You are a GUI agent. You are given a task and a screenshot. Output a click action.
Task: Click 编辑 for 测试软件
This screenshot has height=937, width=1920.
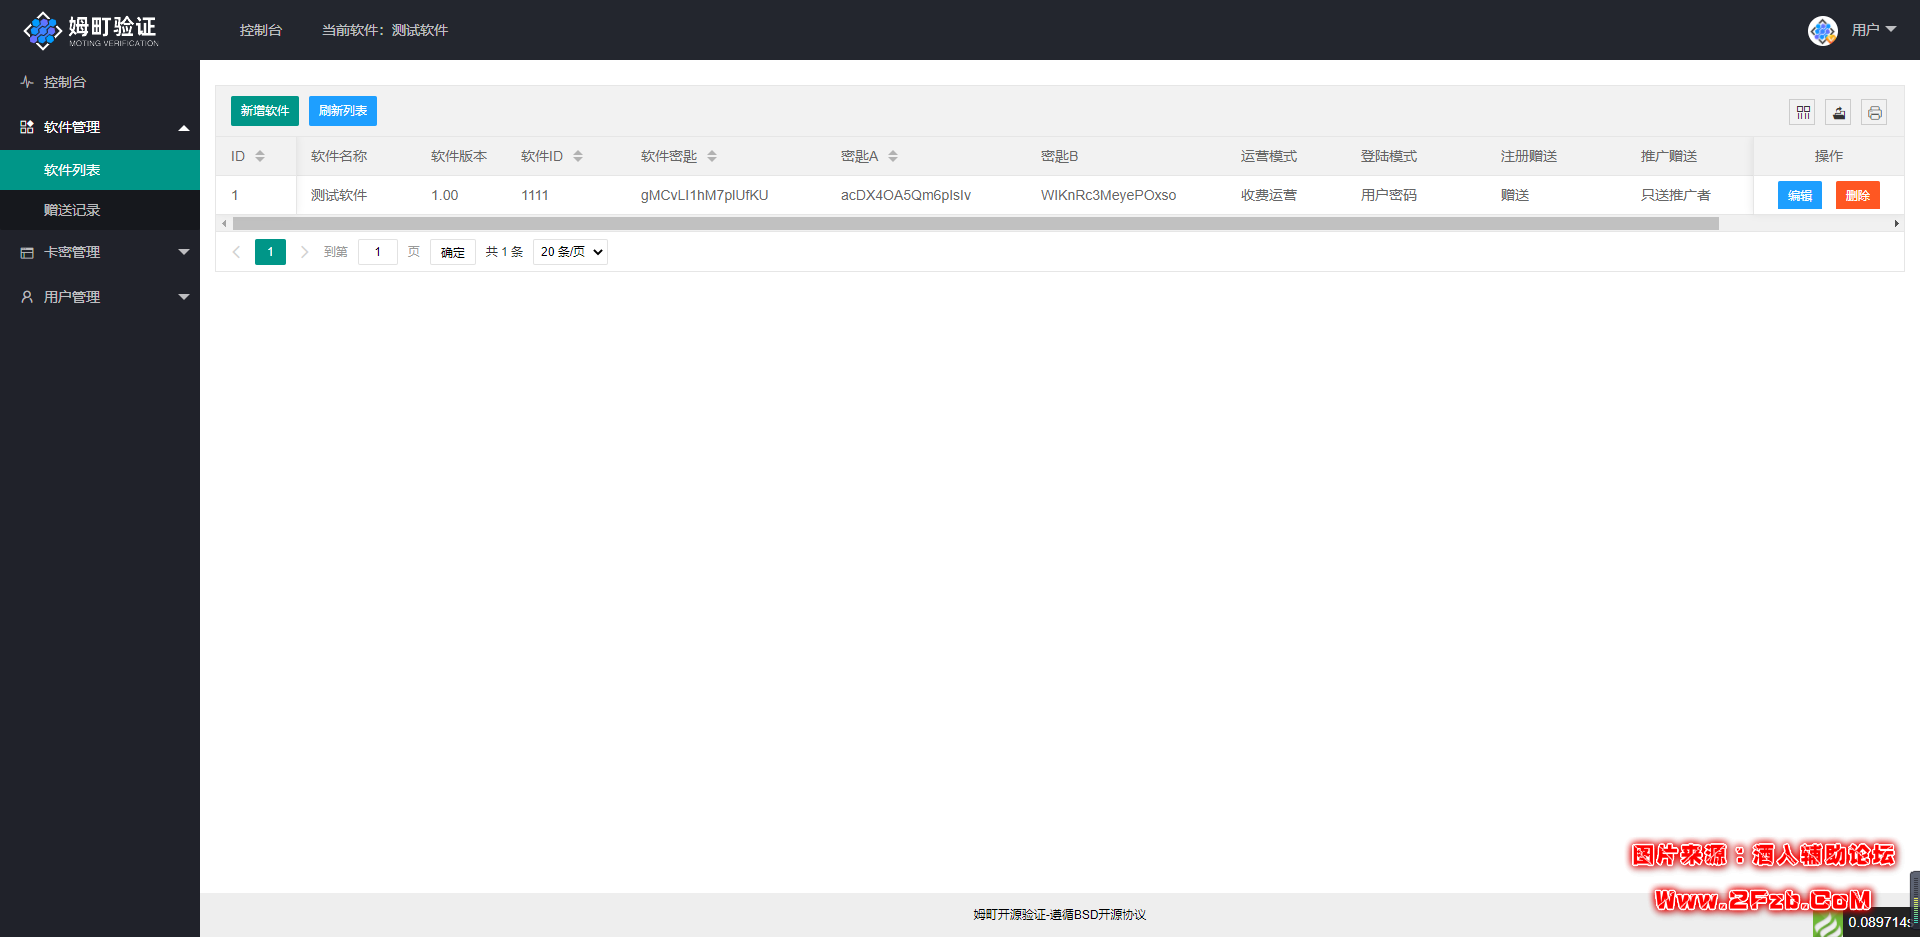(x=1800, y=195)
